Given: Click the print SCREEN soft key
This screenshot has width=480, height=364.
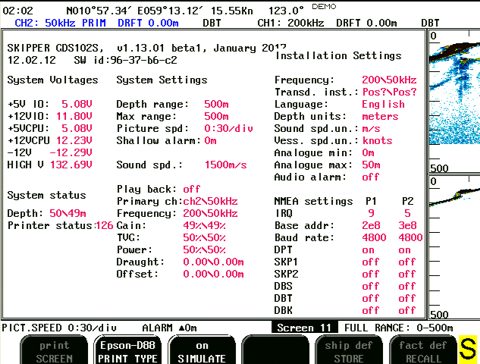Looking at the screenshot, I should point(54,350).
